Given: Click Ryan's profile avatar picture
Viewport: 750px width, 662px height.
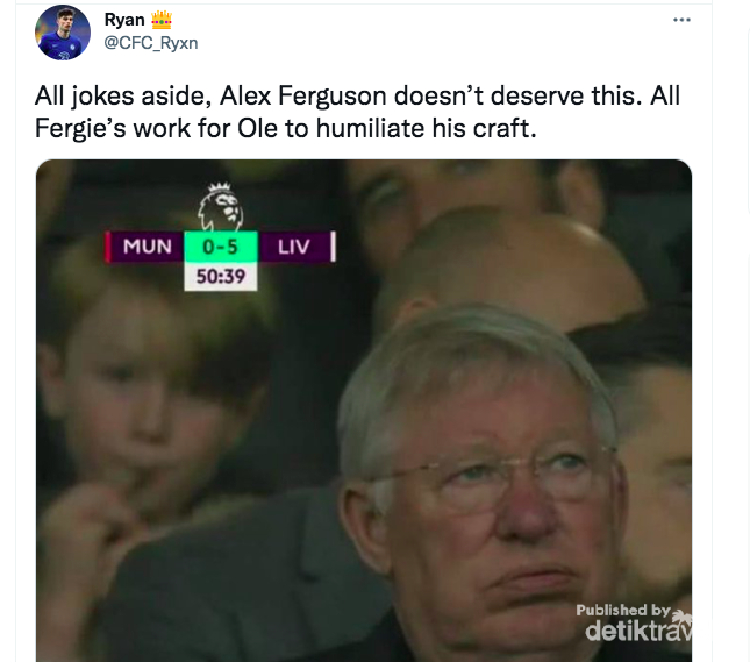Looking at the screenshot, I should pos(63,32).
